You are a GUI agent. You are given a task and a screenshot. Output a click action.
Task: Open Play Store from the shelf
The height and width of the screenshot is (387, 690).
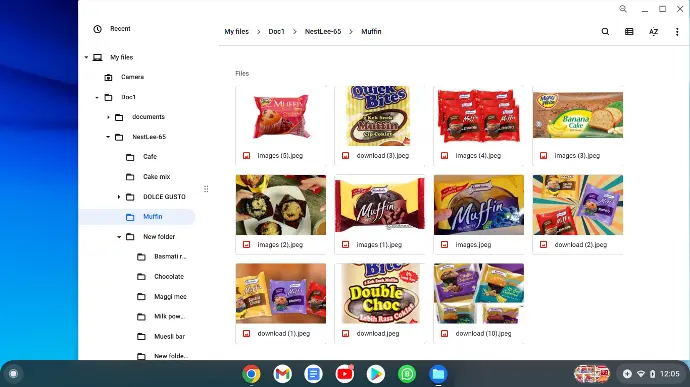pyautogui.click(x=375, y=374)
